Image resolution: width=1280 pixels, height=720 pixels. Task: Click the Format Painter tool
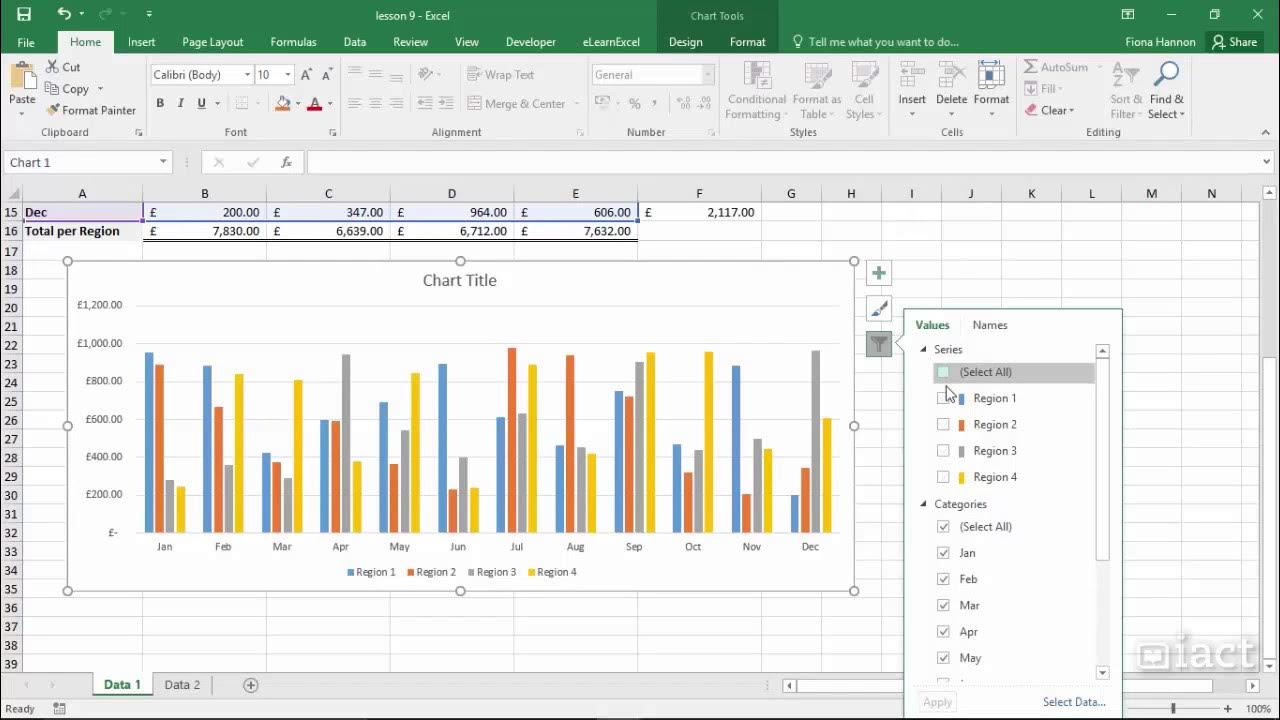[x=90, y=110]
